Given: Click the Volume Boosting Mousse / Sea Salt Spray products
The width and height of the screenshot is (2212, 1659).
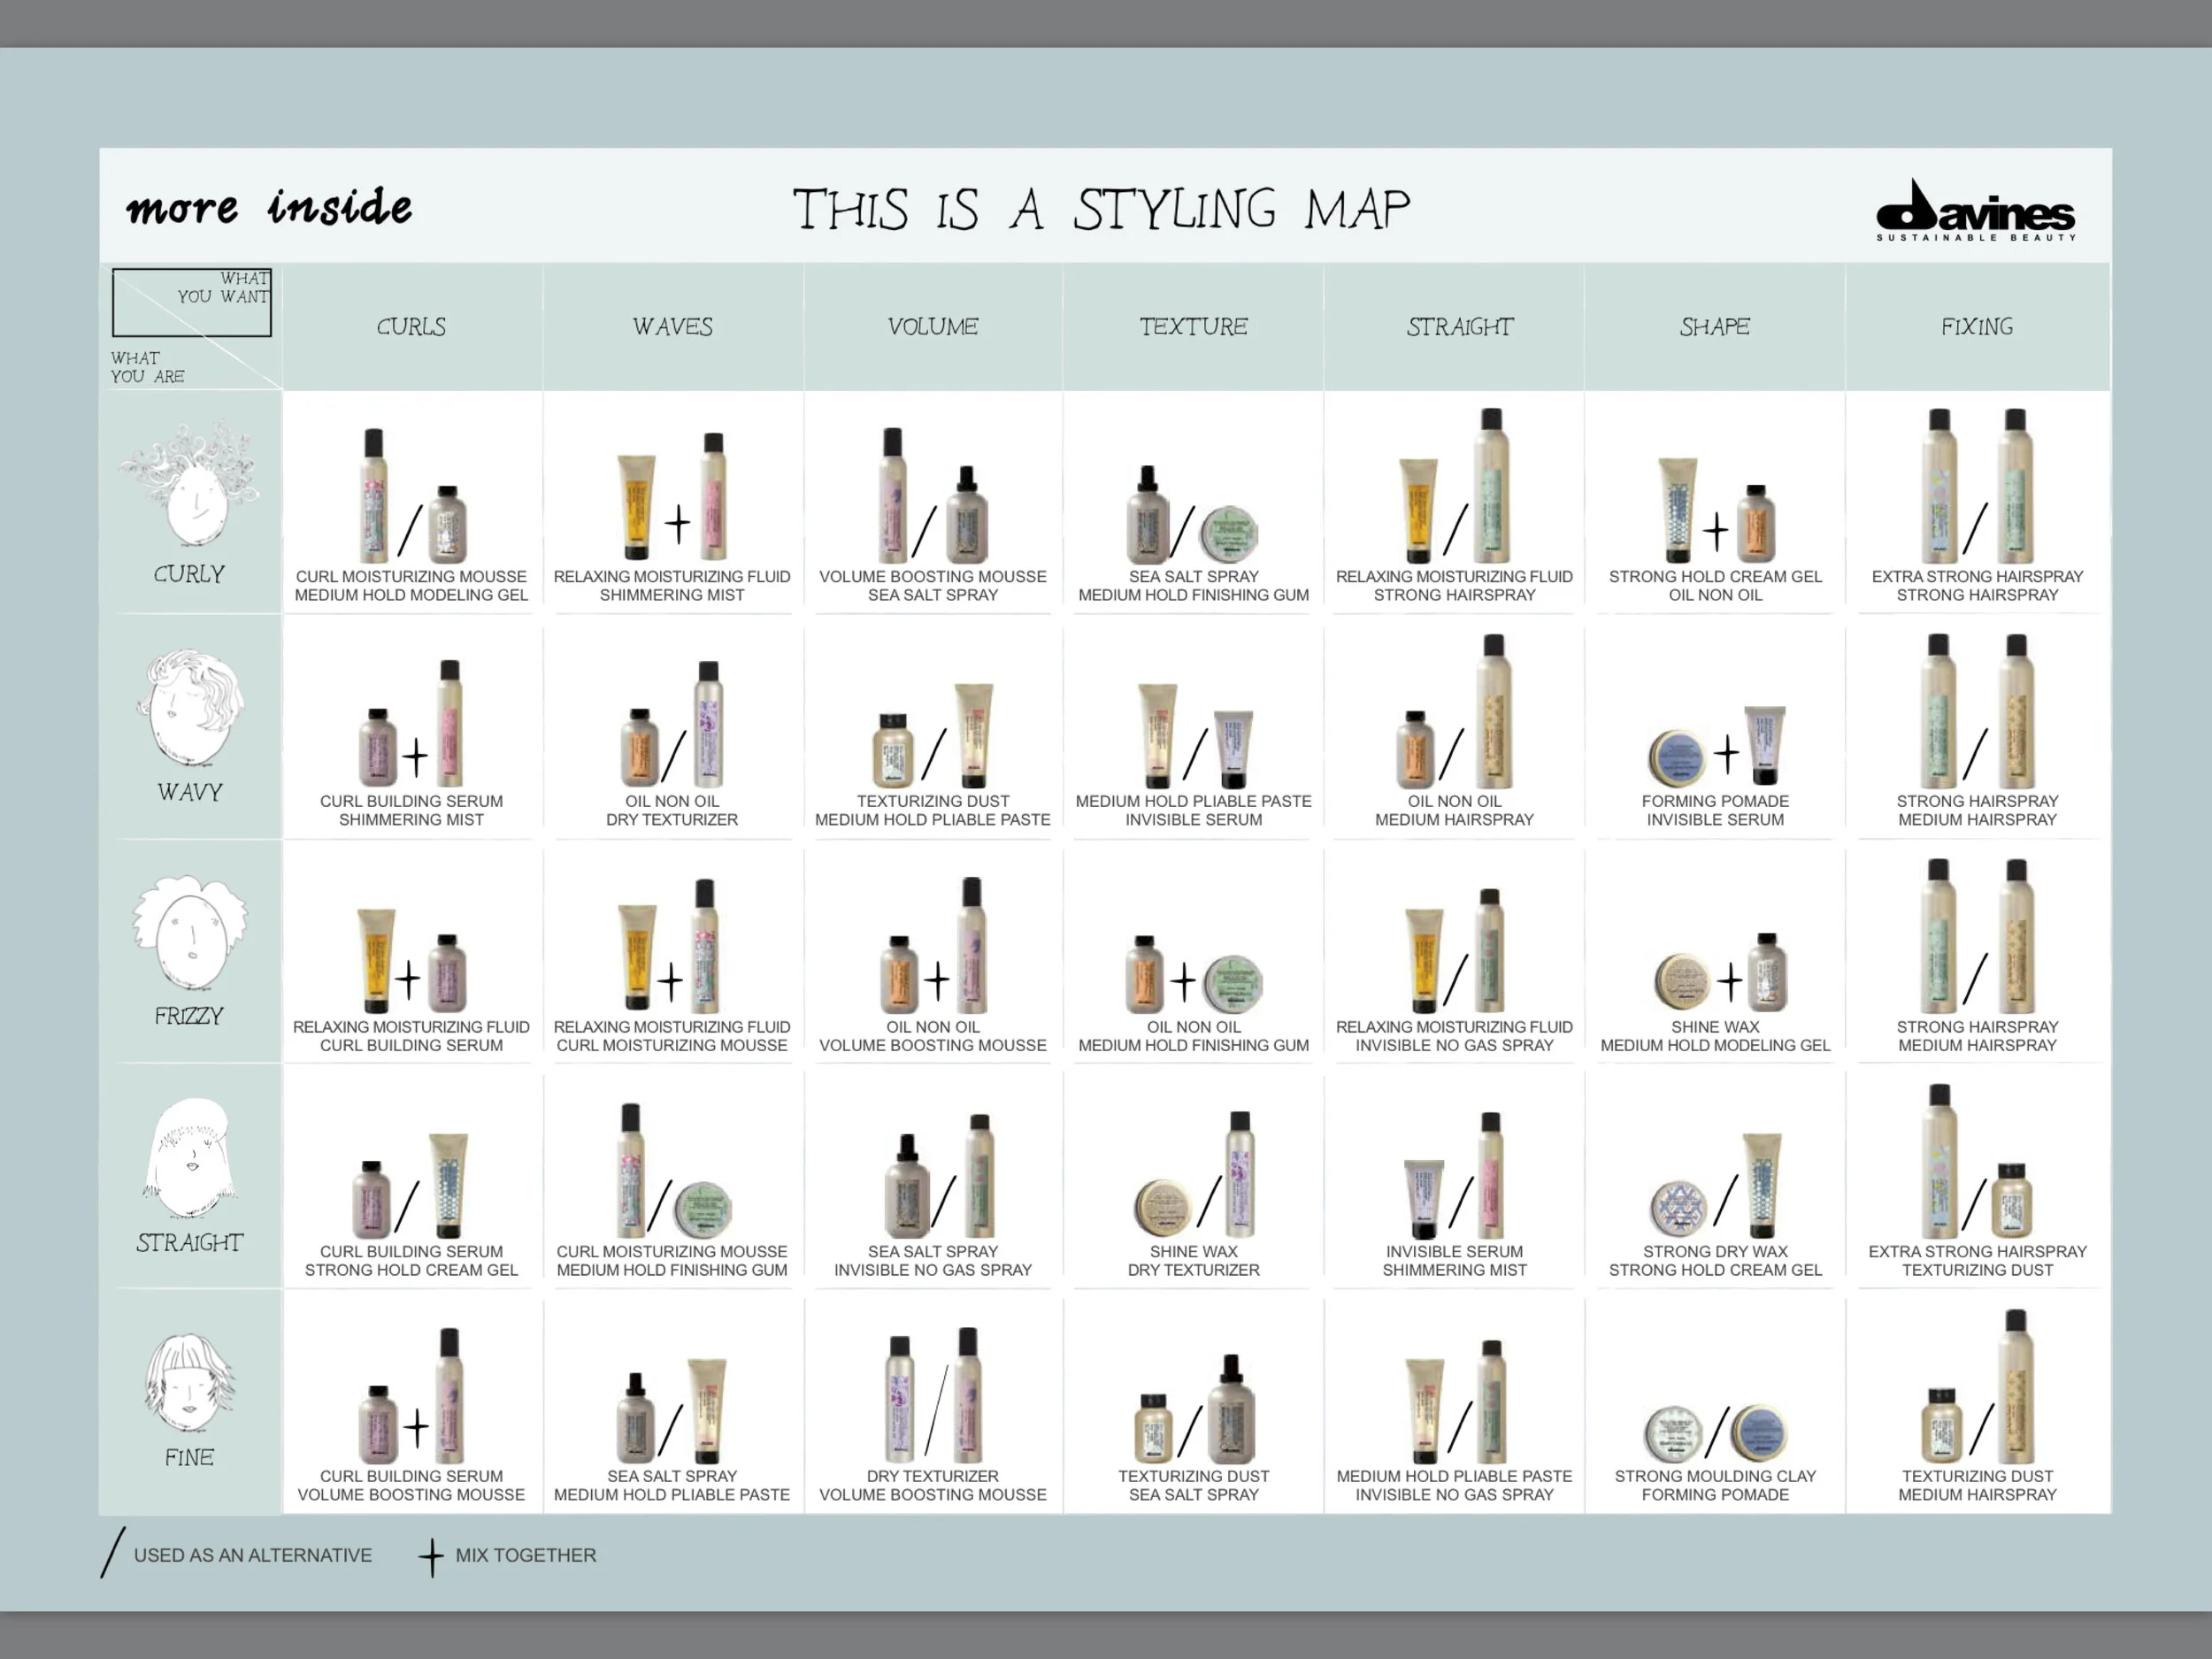Looking at the screenshot, I should (x=933, y=496).
